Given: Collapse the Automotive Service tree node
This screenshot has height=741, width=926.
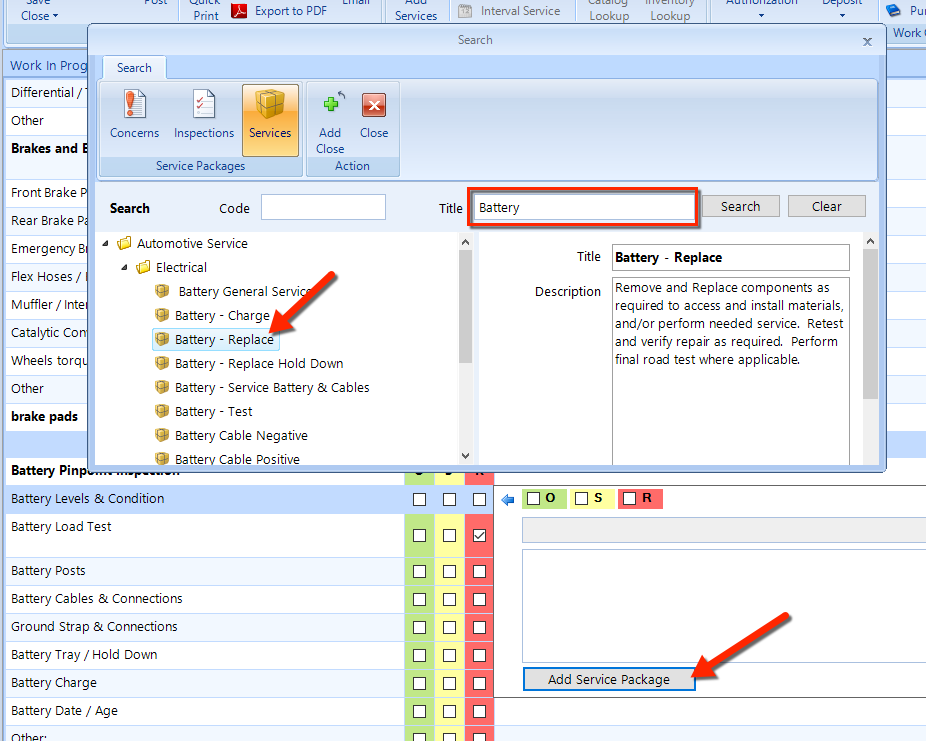Looking at the screenshot, I should click(x=106, y=243).
